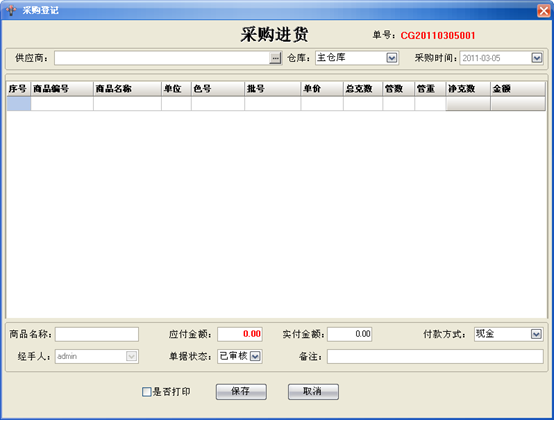Open the 经手人 admin dropdown arrow
The image size is (555, 421).
(131, 356)
